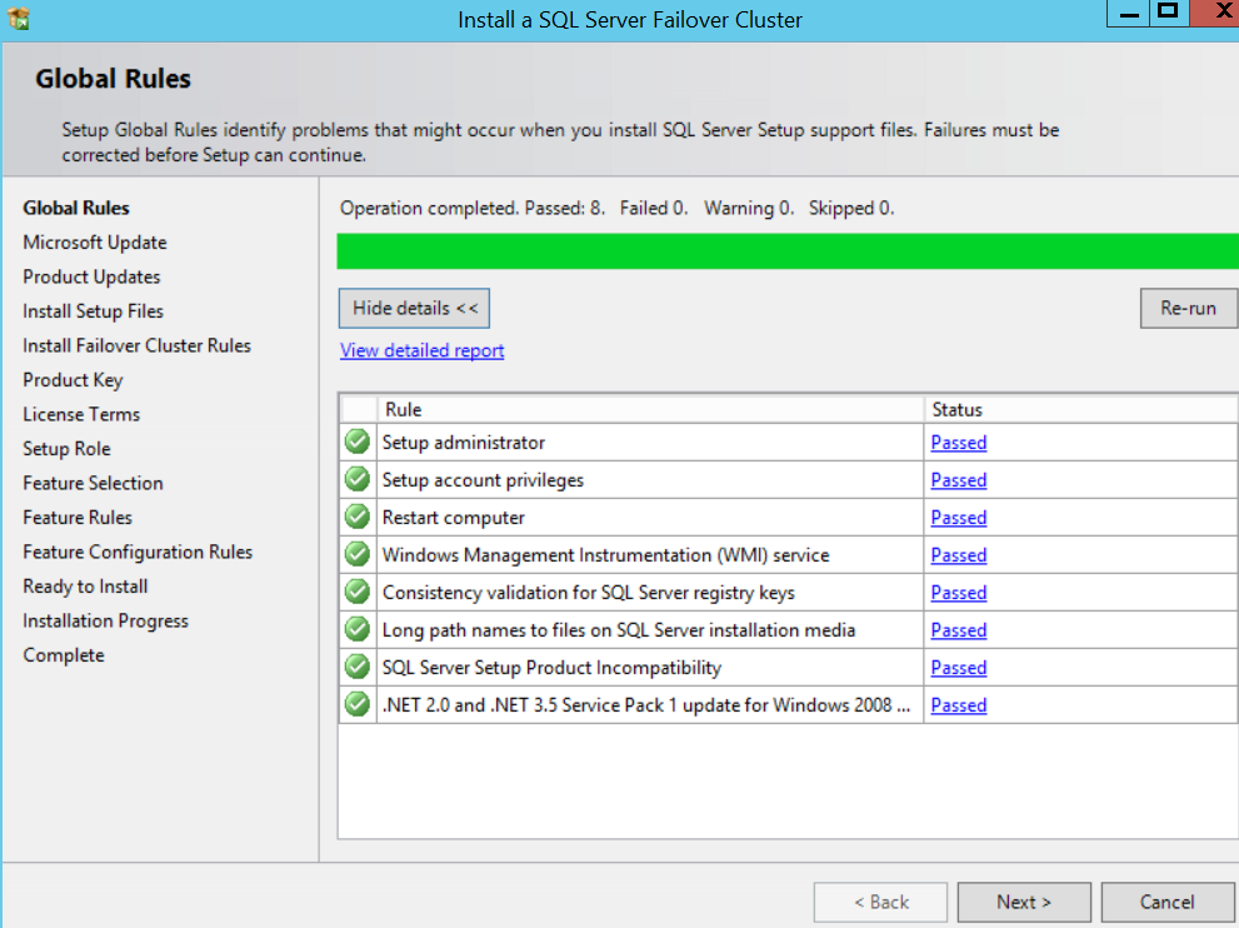The width and height of the screenshot is (1239, 928).
Task: Minimize the installer window
Action: pyautogui.click(x=1130, y=14)
